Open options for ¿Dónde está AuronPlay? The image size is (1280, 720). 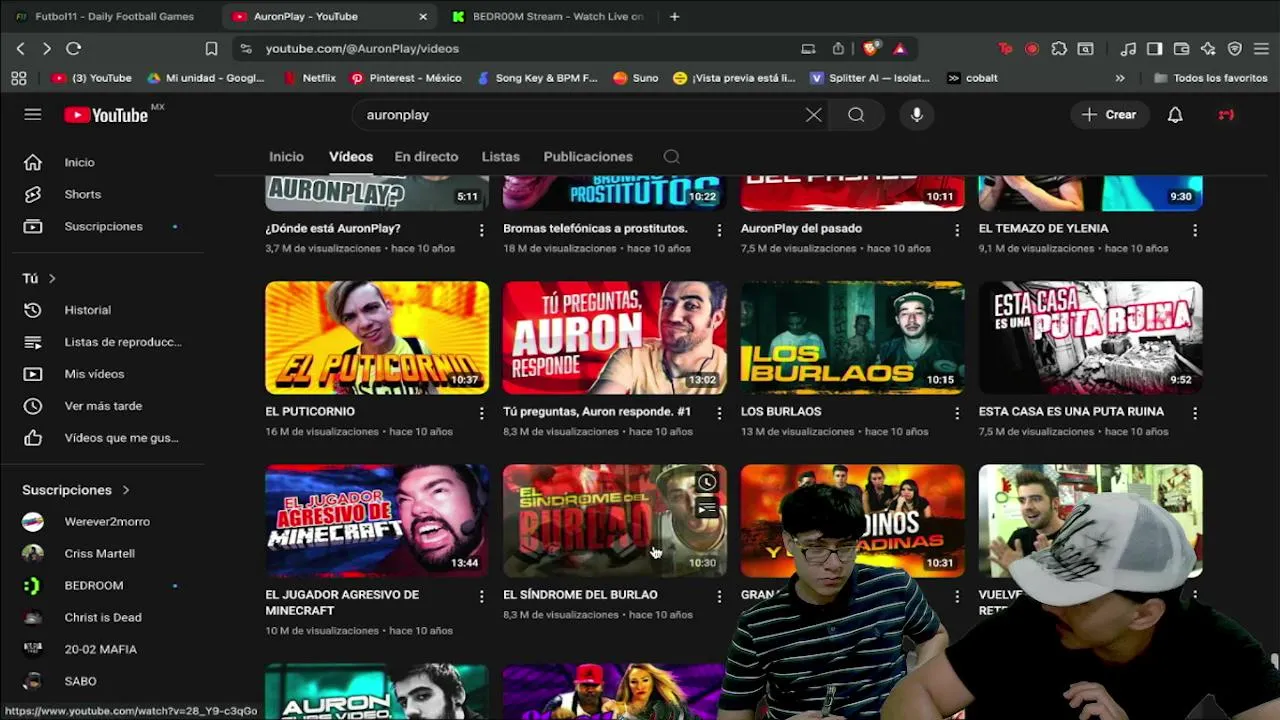click(481, 230)
